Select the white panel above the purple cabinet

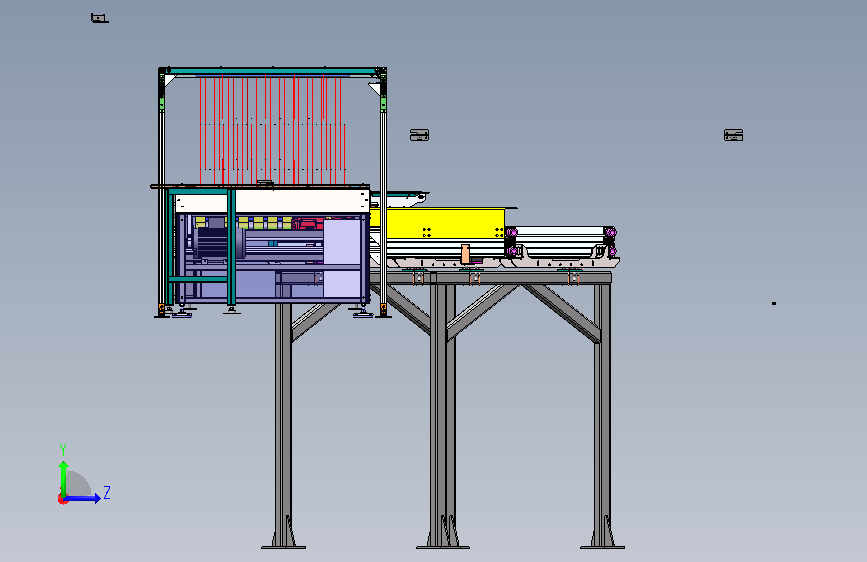click(x=271, y=202)
